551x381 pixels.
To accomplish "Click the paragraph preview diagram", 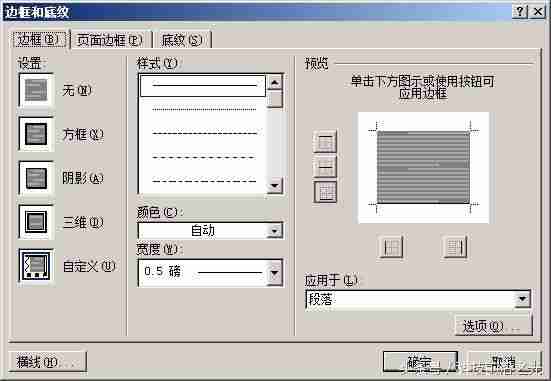I will (x=423, y=168).
